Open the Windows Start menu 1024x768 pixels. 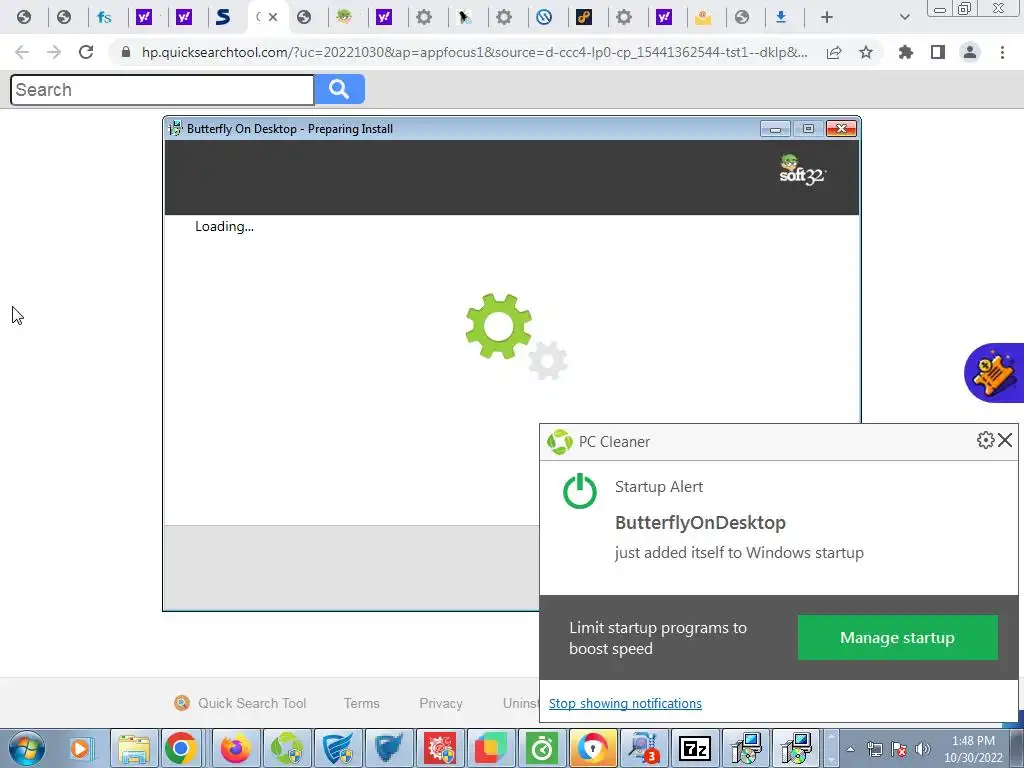tap(27, 748)
